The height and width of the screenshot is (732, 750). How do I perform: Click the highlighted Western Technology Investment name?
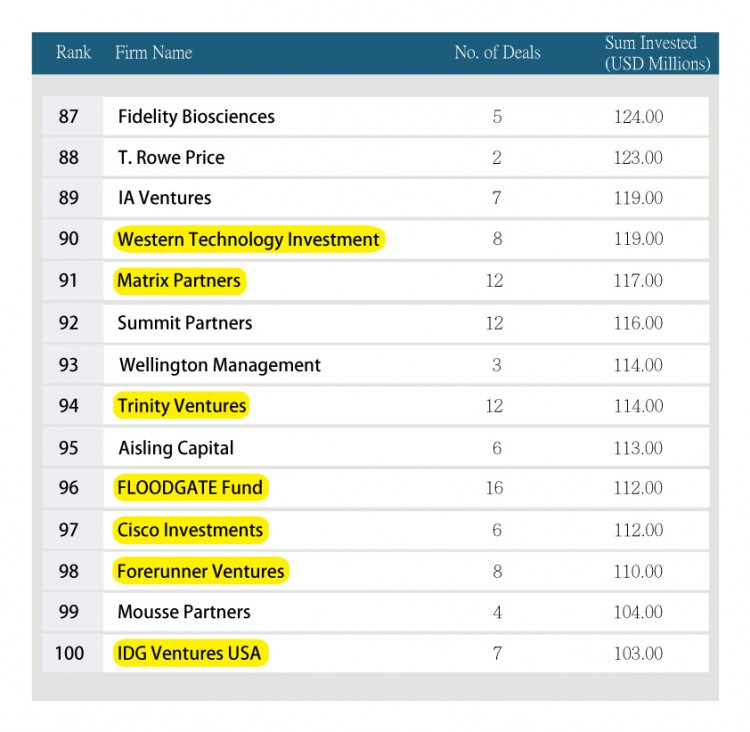click(x=248, y=240)
